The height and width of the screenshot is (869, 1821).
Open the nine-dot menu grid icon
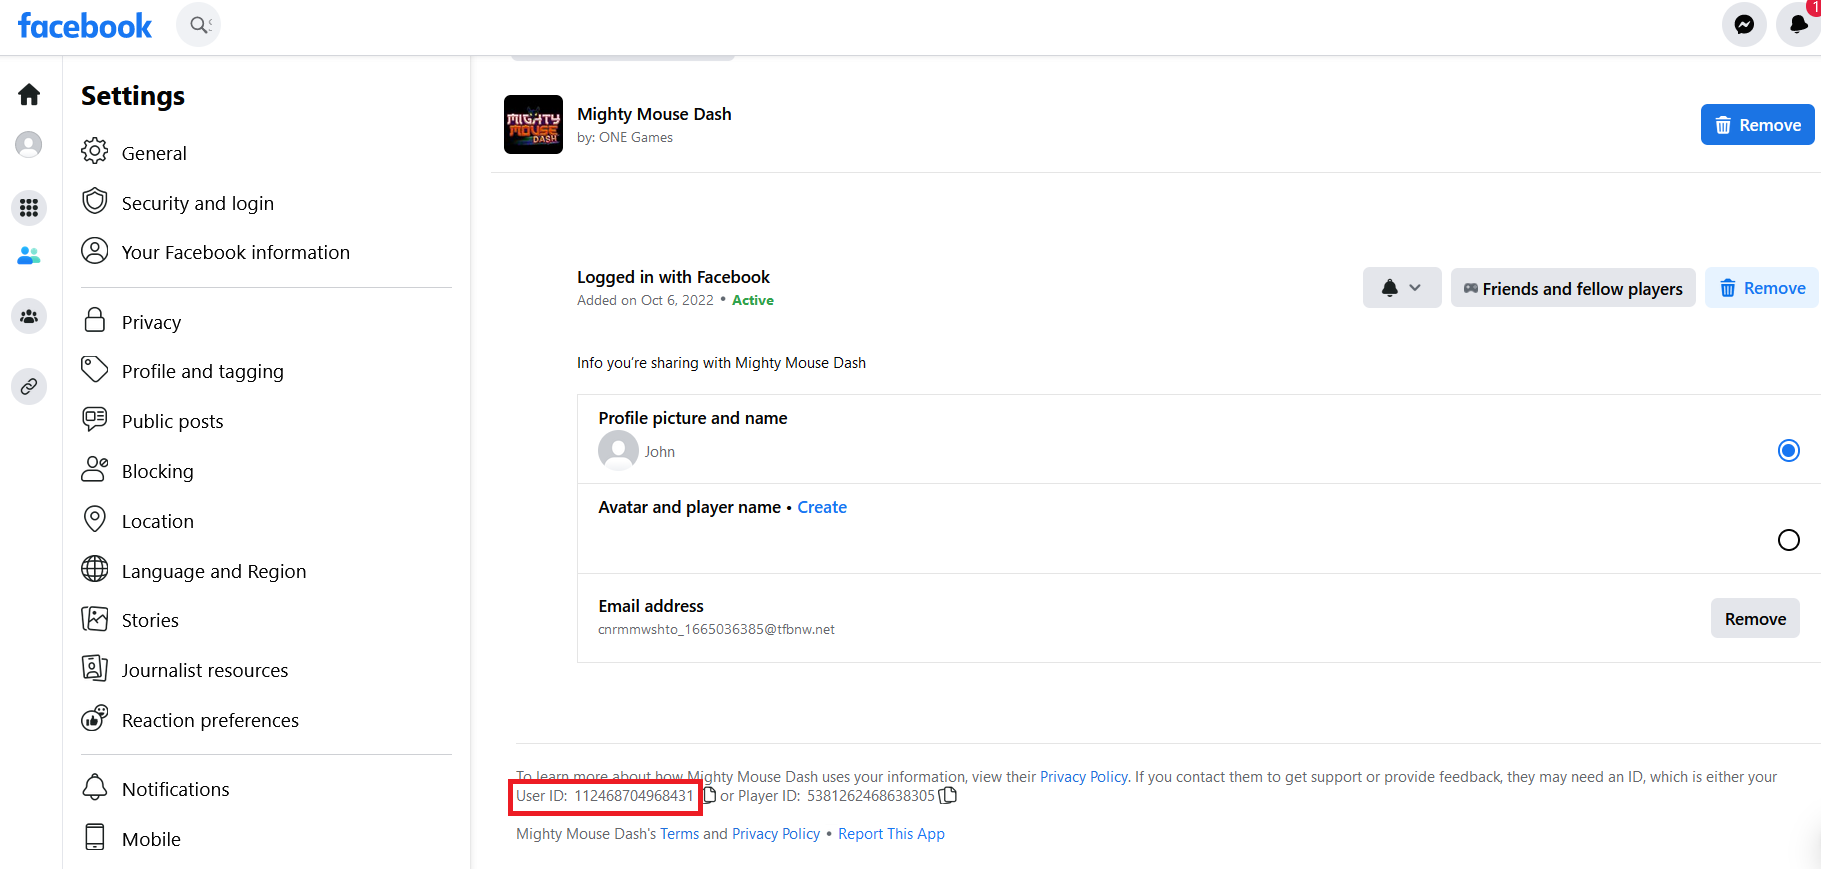coord(29,208)
